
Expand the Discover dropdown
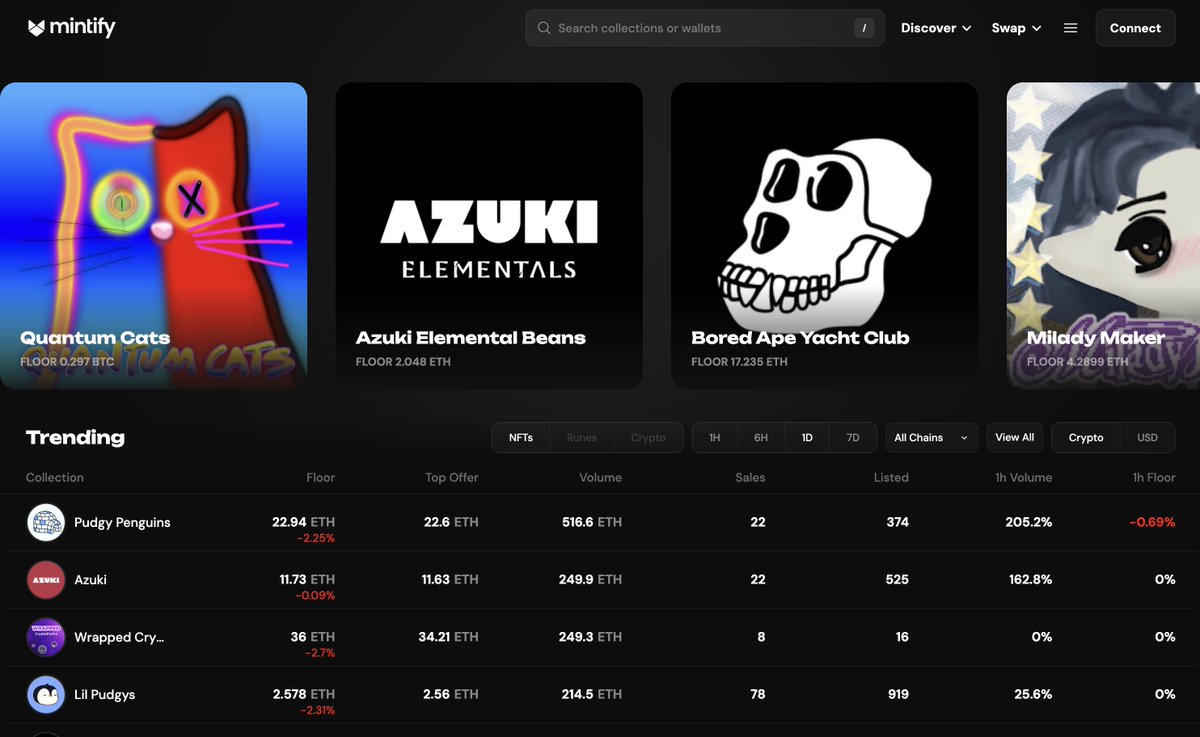click(x=936, y=28)
